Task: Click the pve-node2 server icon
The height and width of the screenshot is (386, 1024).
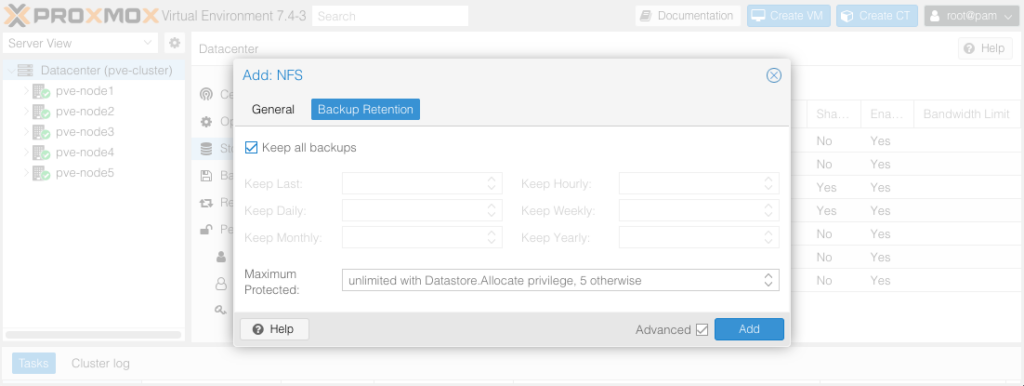Action: (41, 112)
